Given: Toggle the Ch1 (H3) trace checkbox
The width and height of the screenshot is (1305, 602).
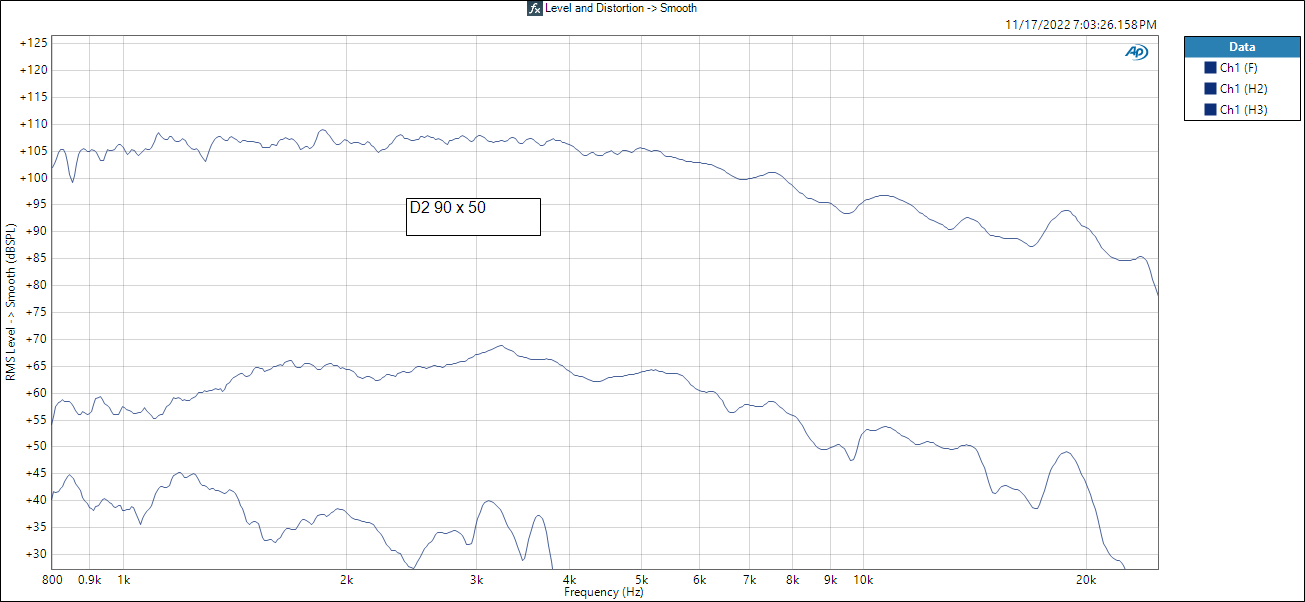Looking at the screenshot, I should [x=1211, y=110].
